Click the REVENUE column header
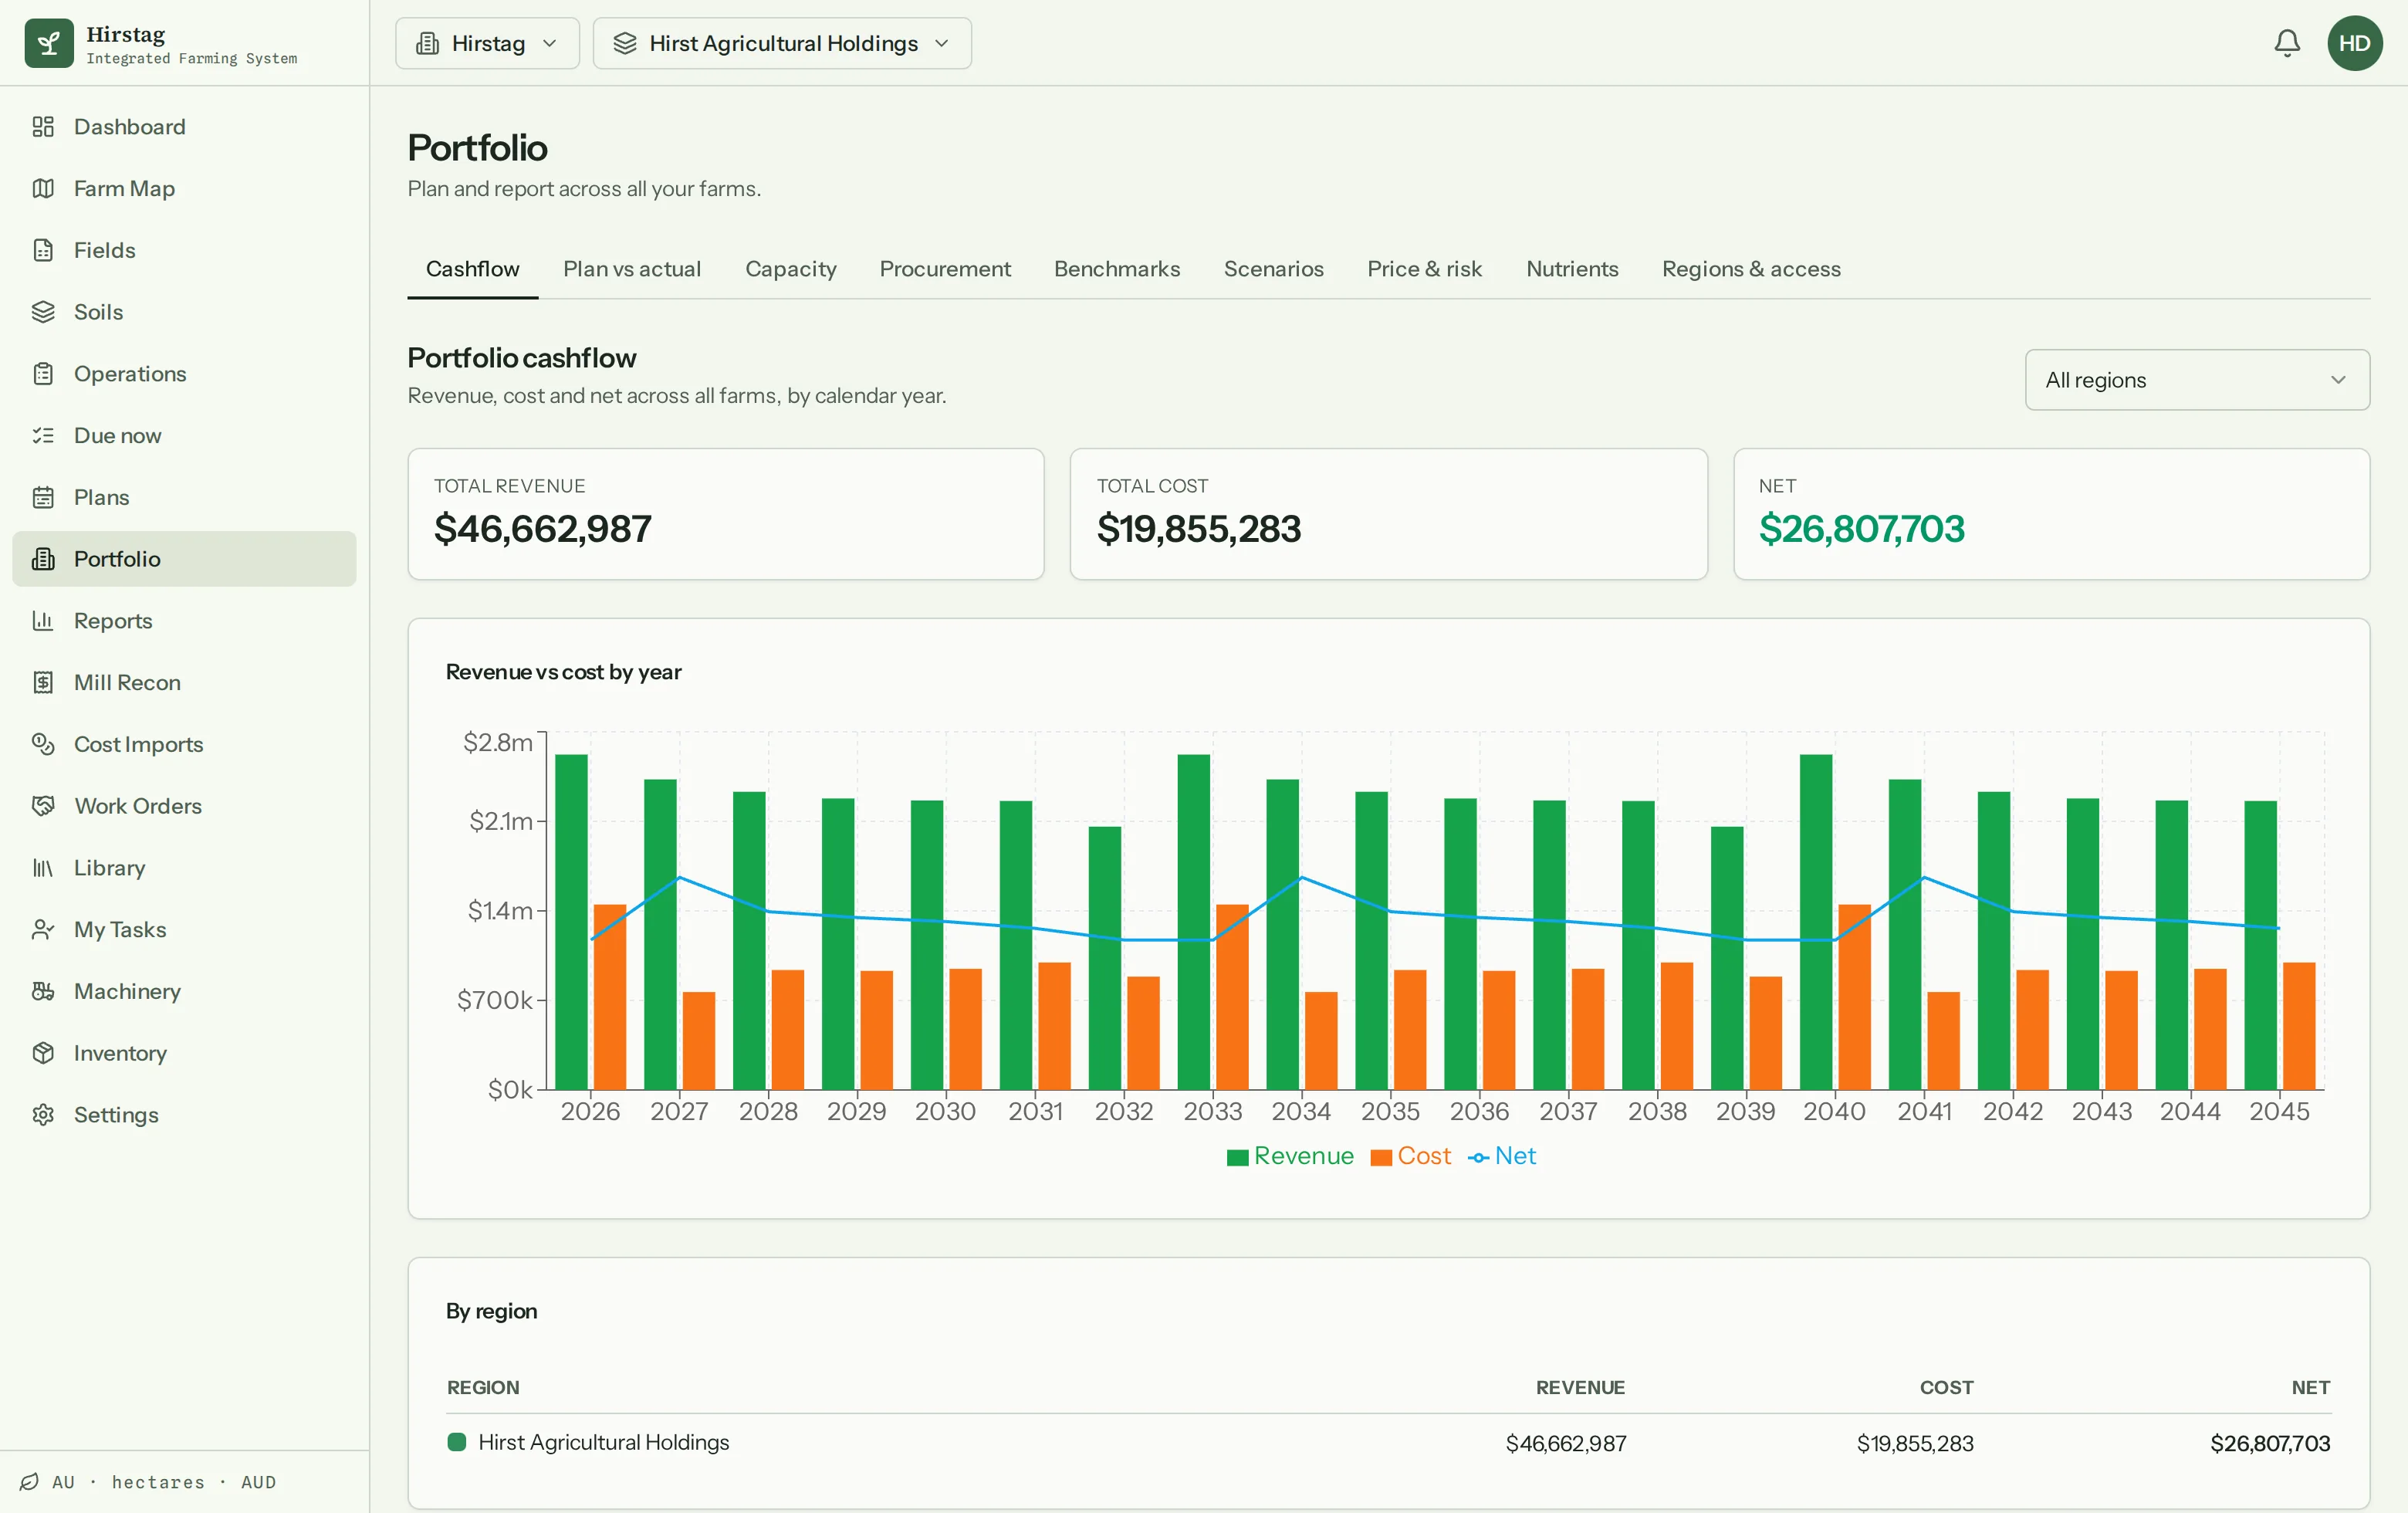Screen dimensions: 2408x1513 click(1579, 1387)
